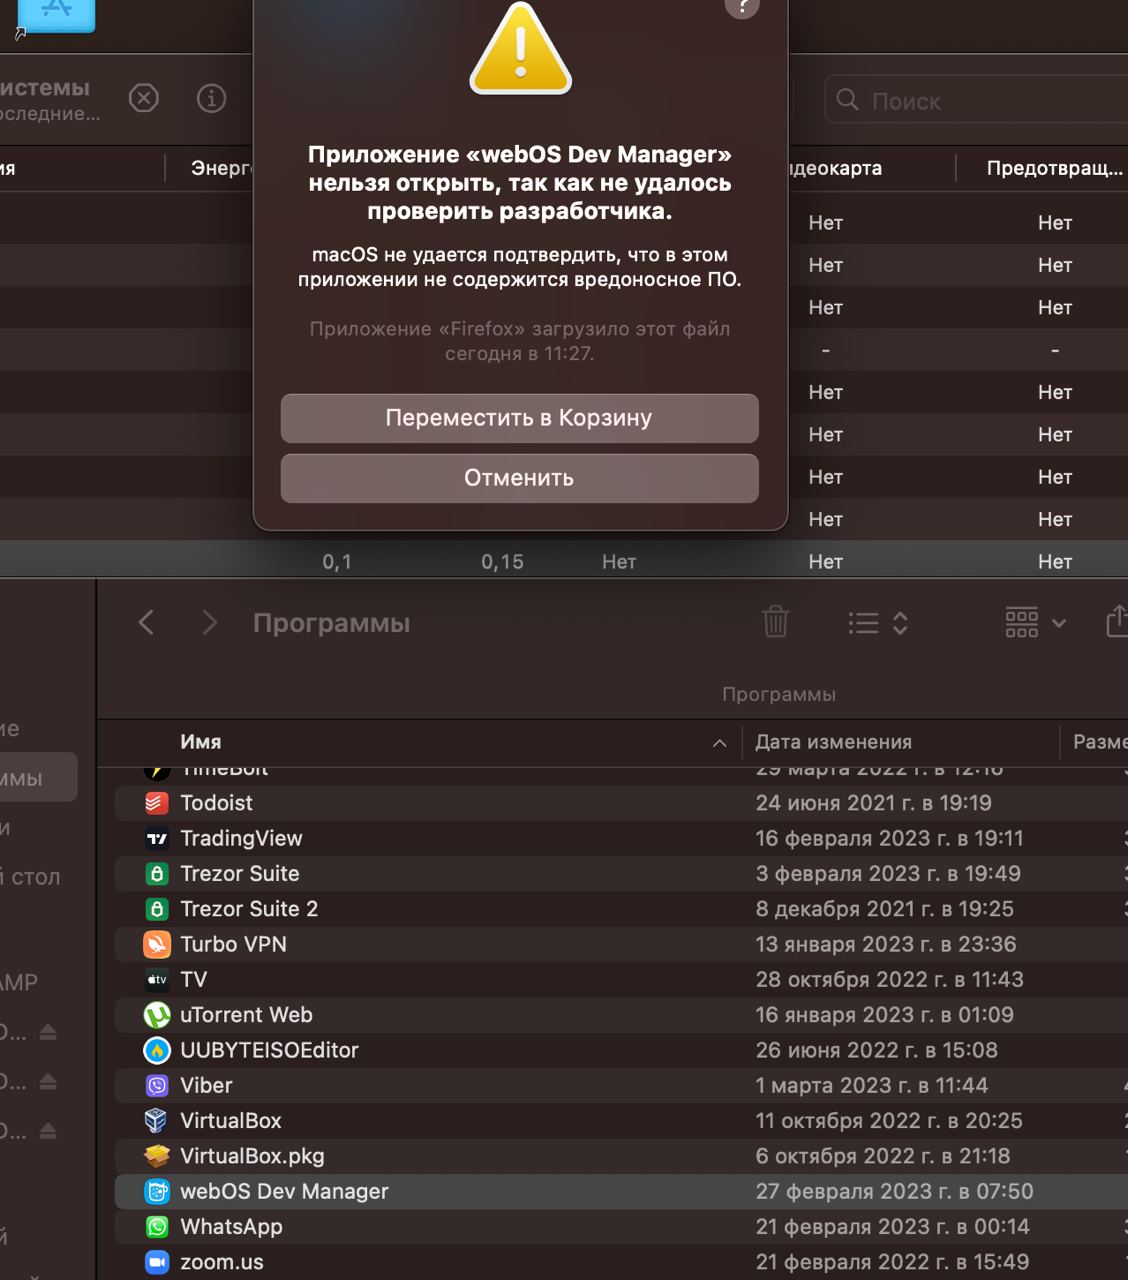Select the "UUBYTEISOEditor" file name
This screenshot has height=1280, width=1128.
pyautogui.click(x=269, y=1050)
